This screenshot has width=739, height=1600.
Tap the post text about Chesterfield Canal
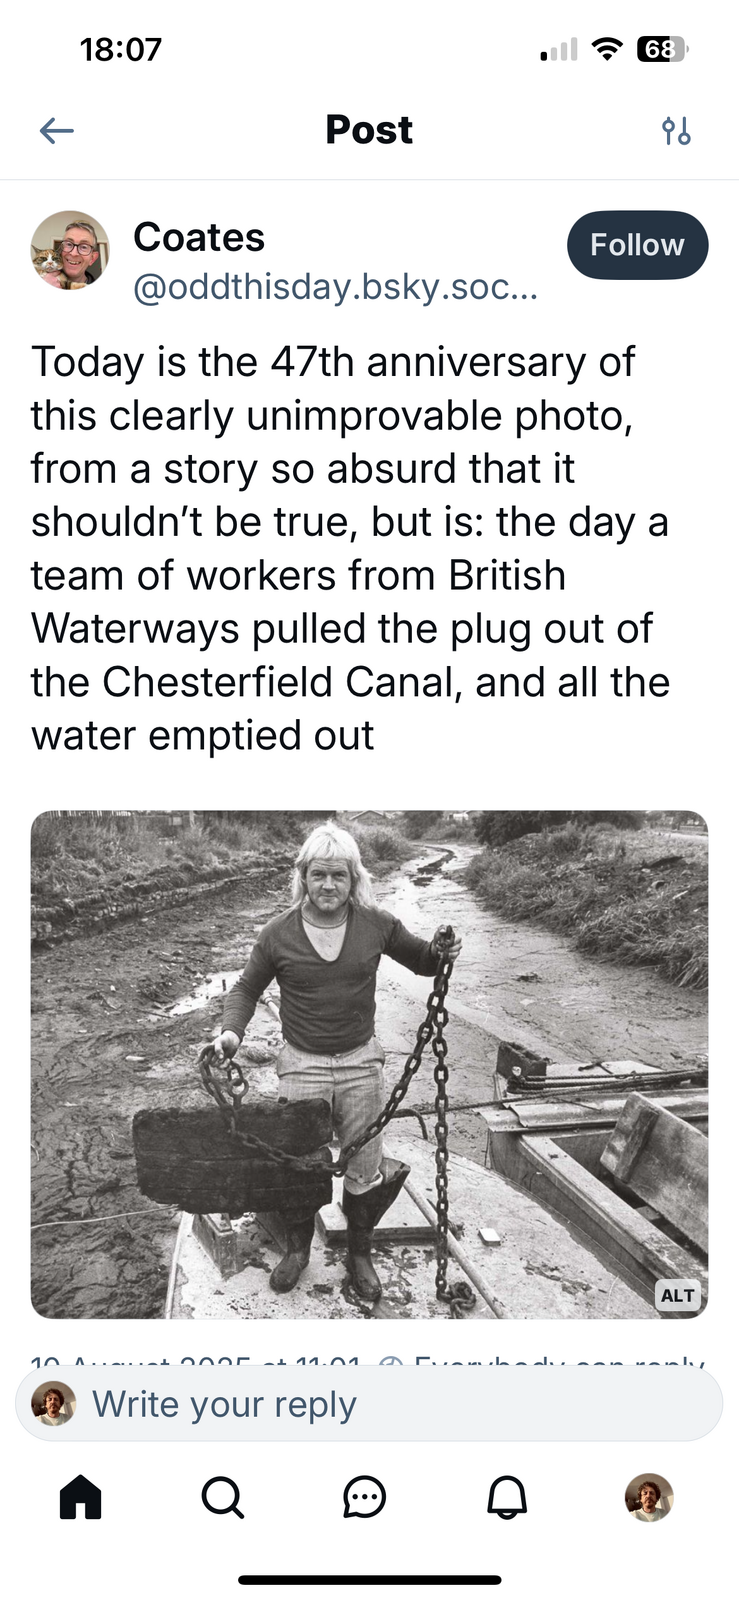click(350, 548)
